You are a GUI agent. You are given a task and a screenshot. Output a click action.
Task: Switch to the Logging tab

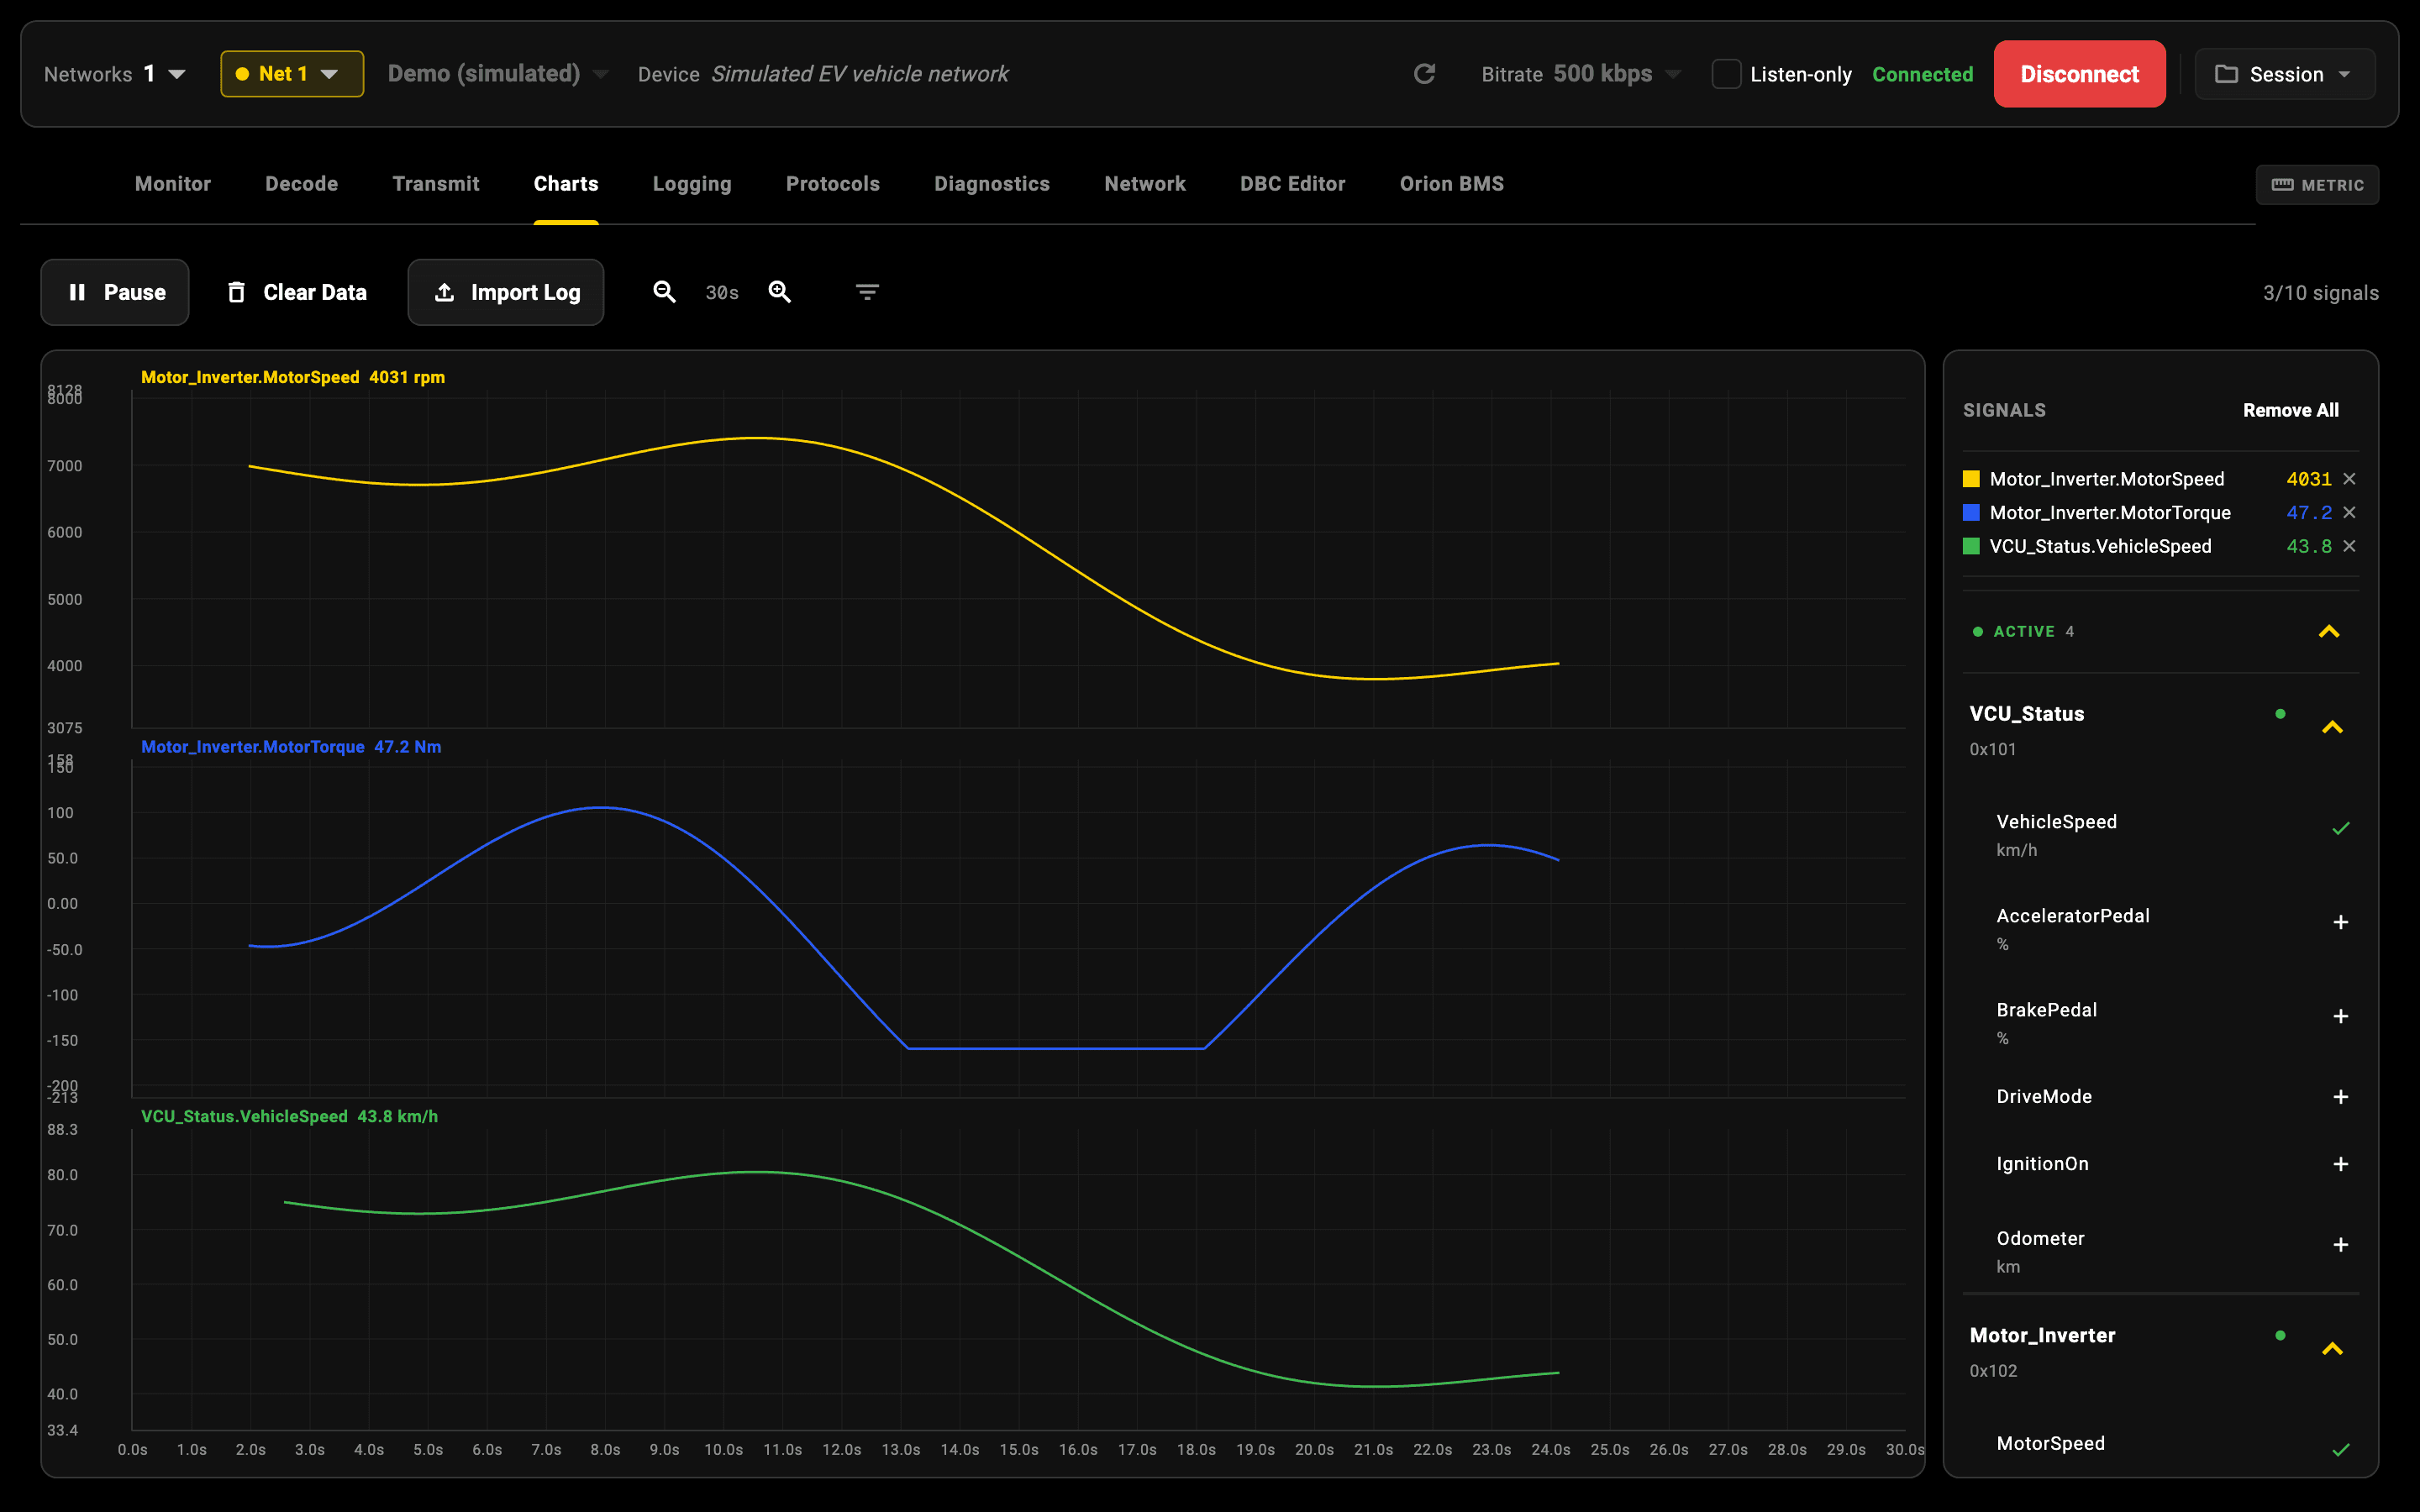[x=692, y=184]
